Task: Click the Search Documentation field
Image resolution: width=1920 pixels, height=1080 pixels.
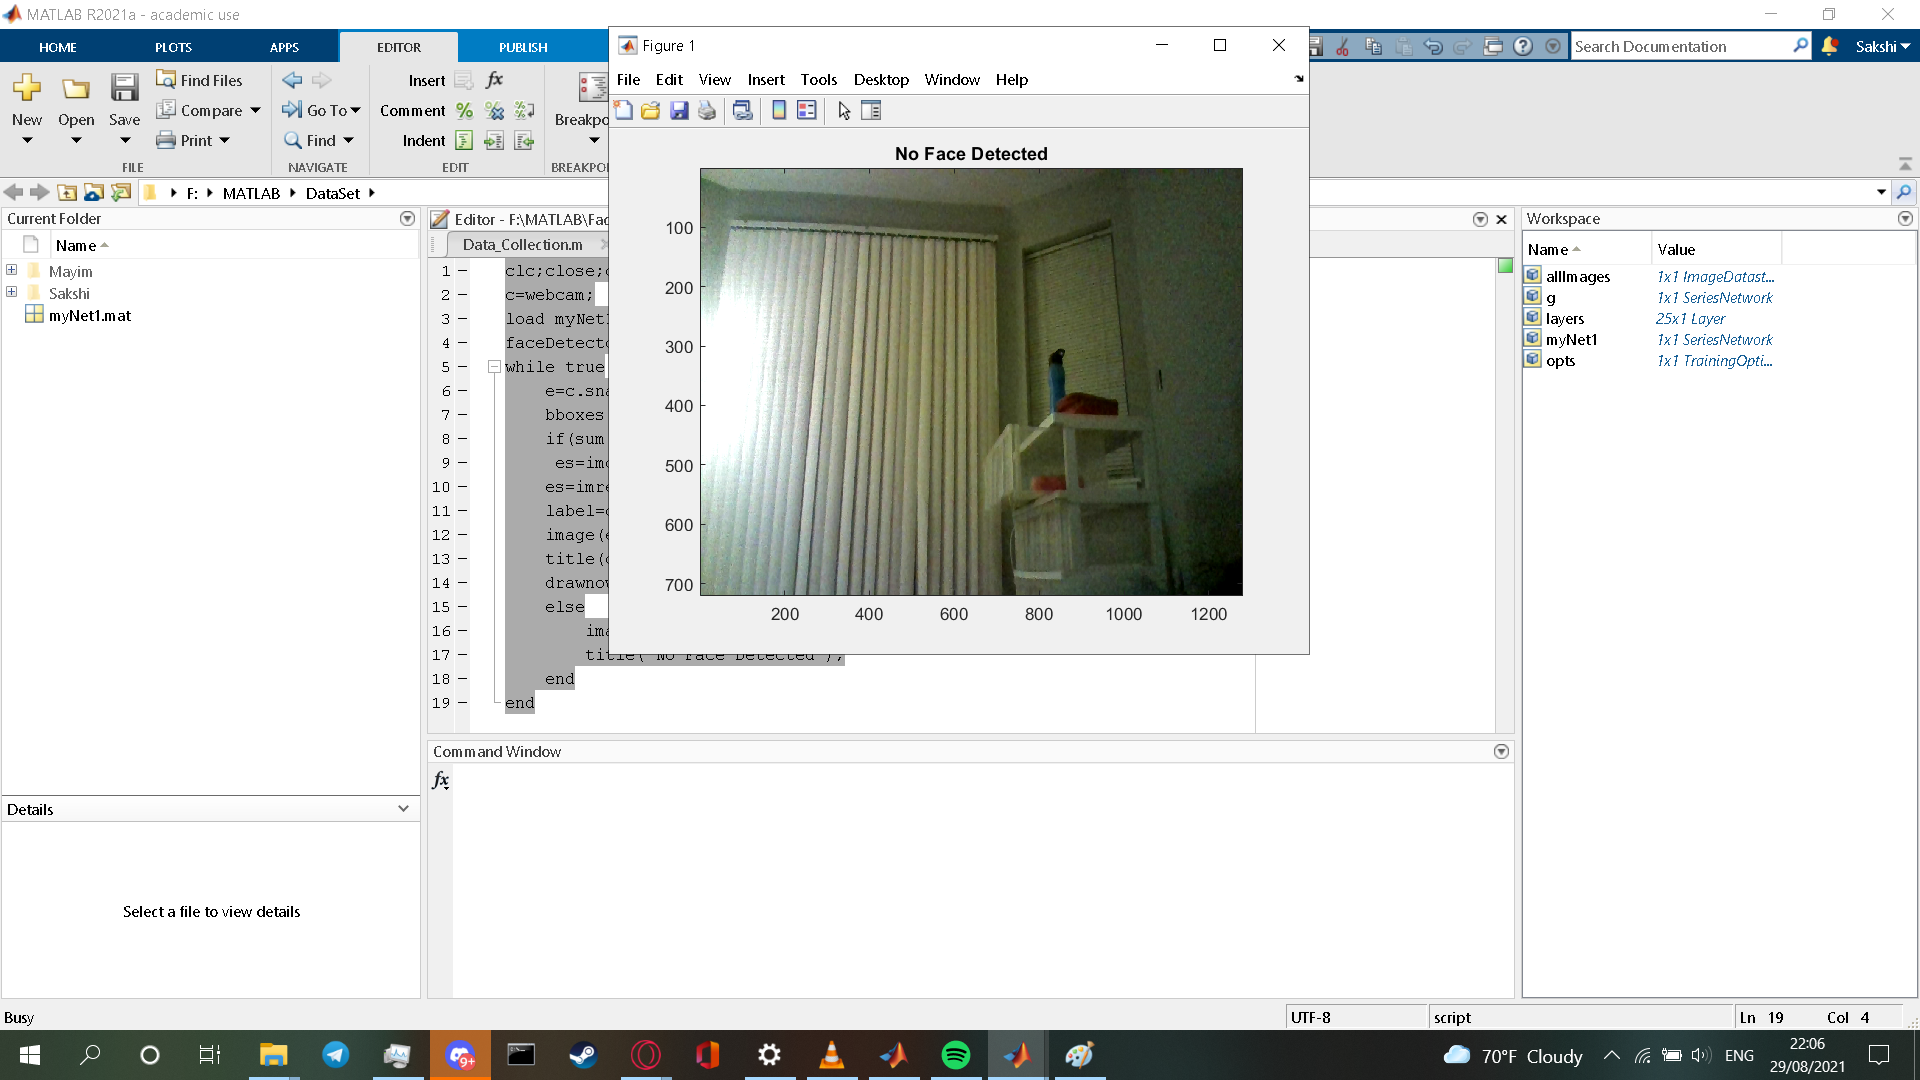Action: pyautogui.click(x=1680, y=46)
